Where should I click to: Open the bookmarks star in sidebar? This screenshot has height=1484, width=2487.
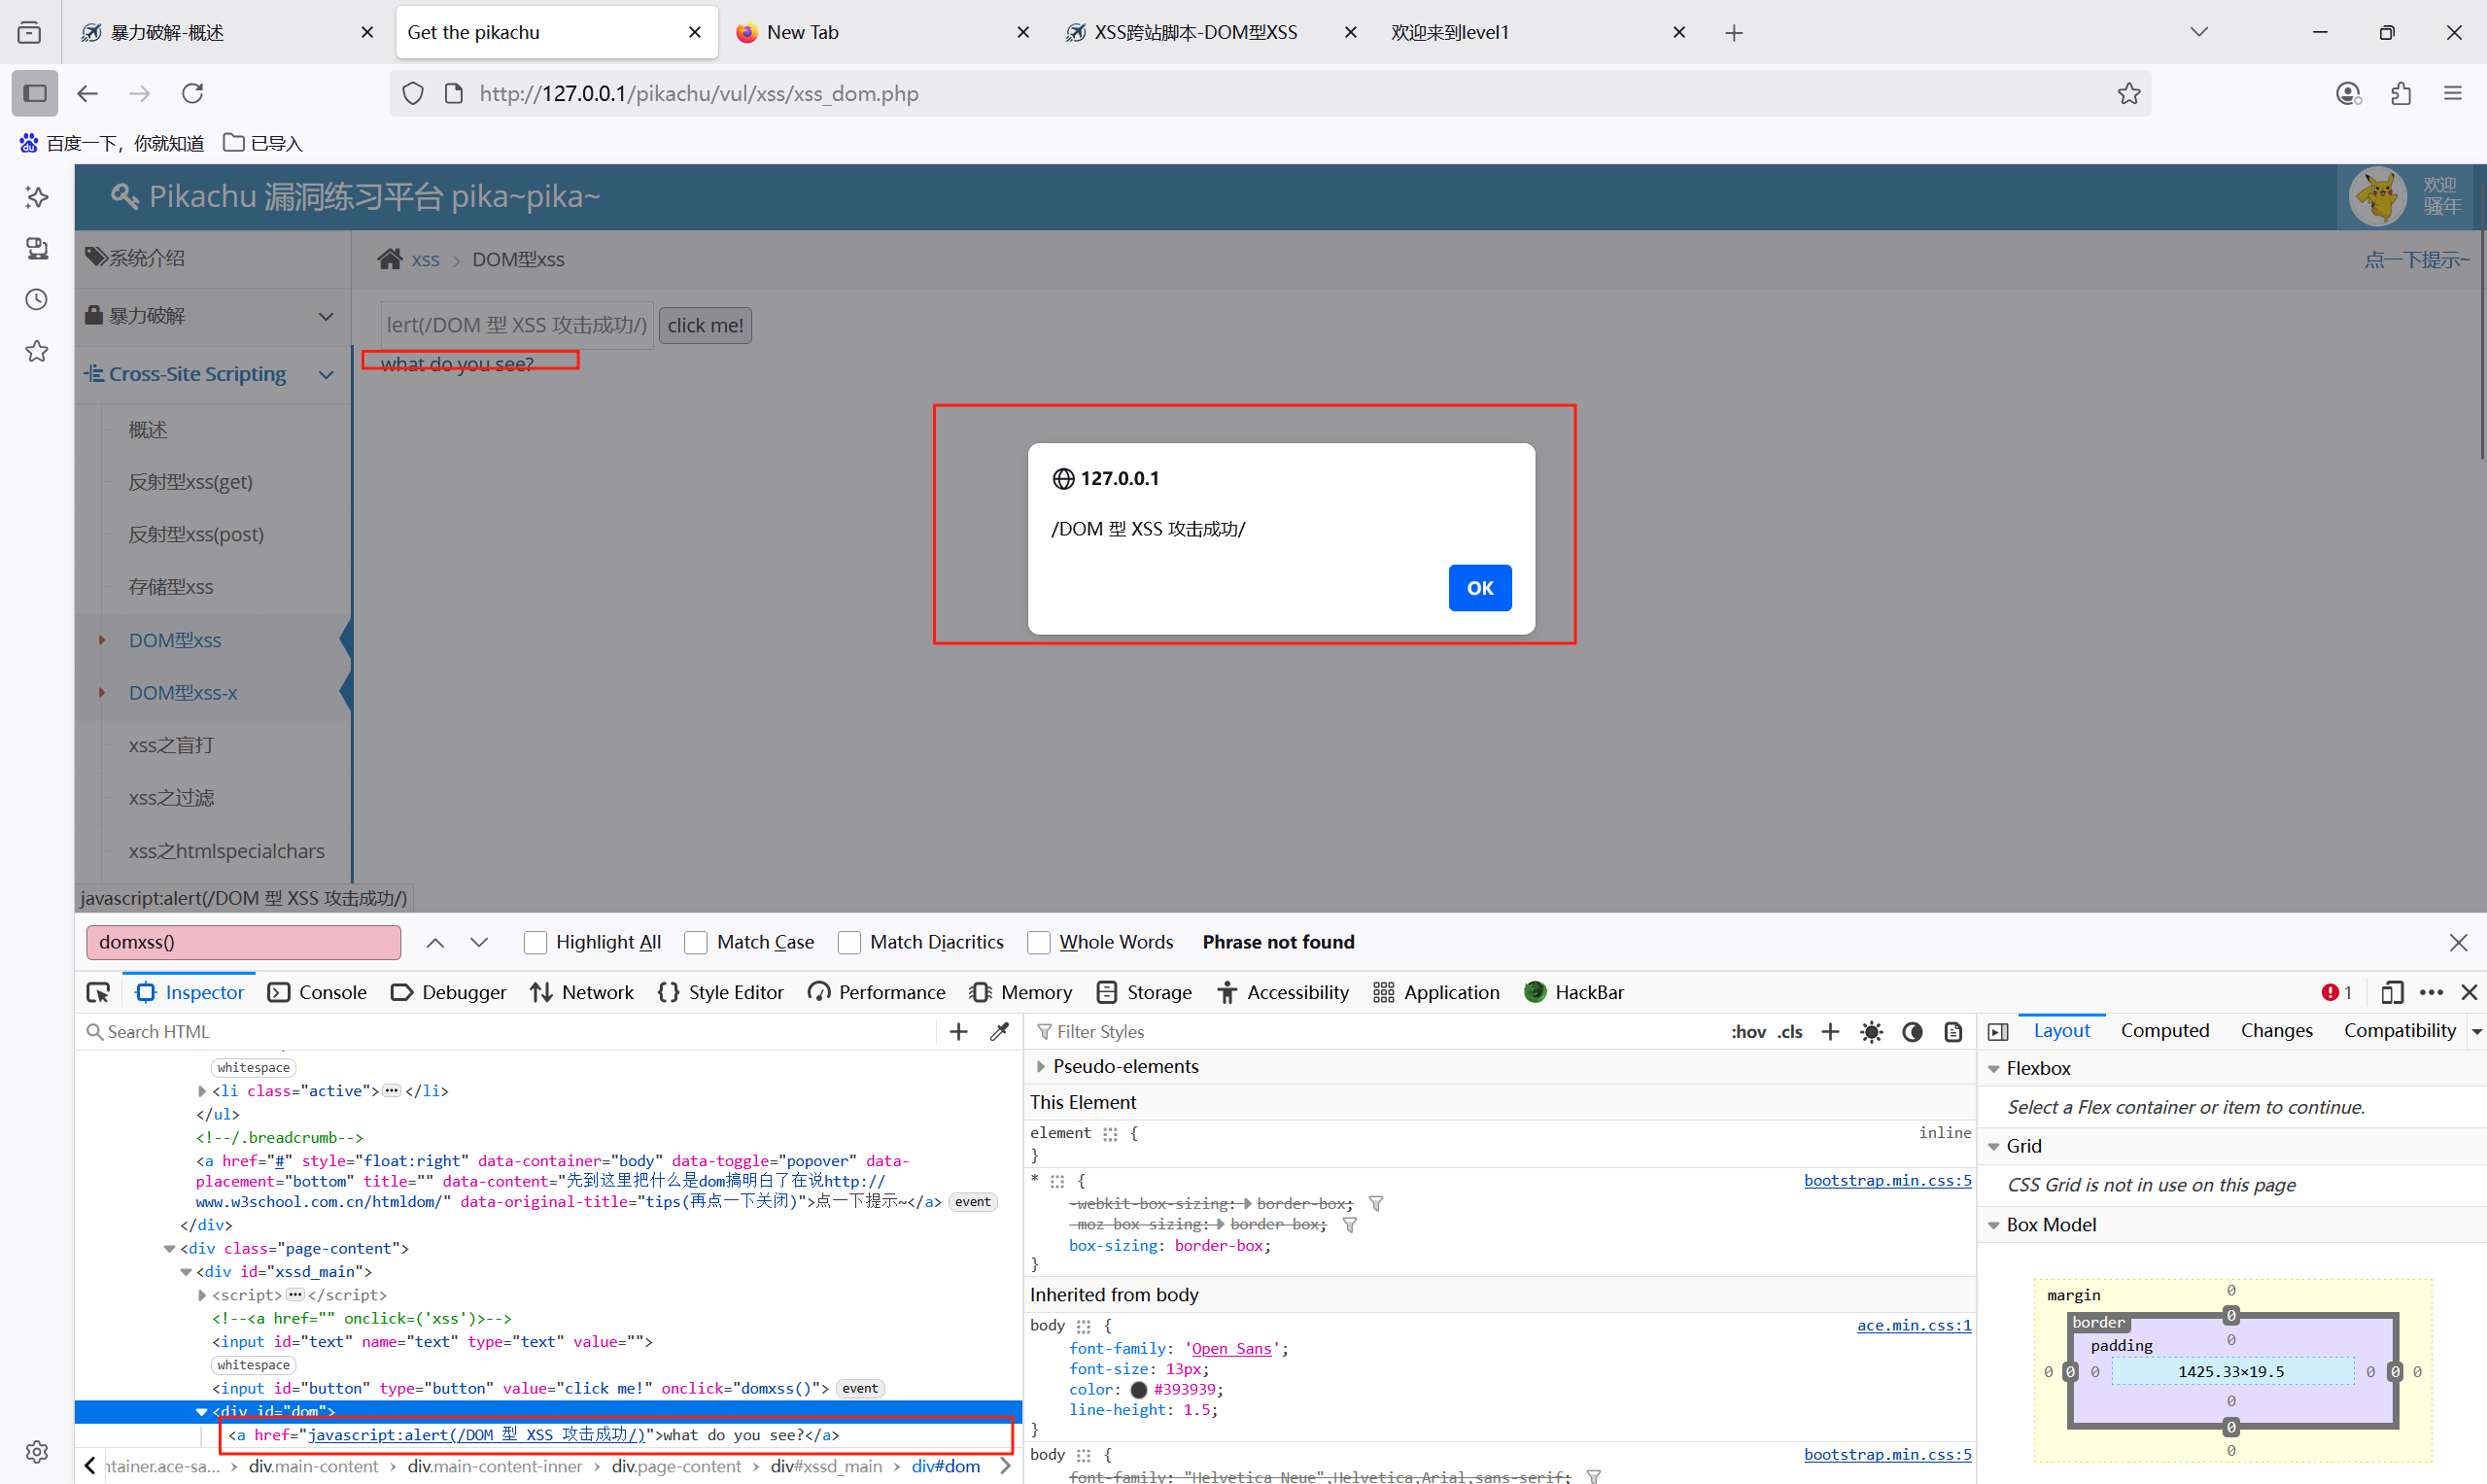tap(37, 351)
